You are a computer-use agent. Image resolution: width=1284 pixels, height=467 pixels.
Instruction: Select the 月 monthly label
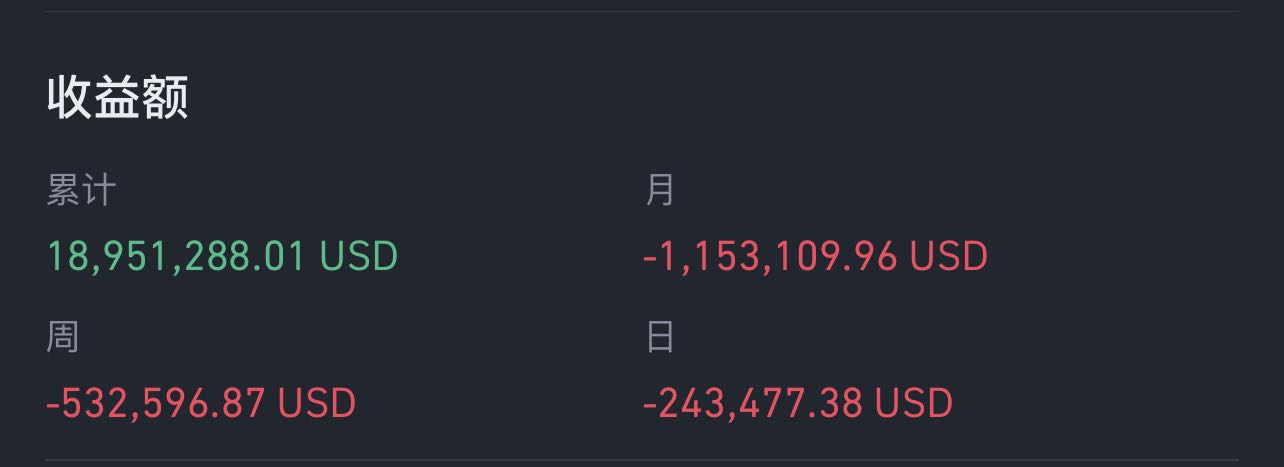[660, 189]
